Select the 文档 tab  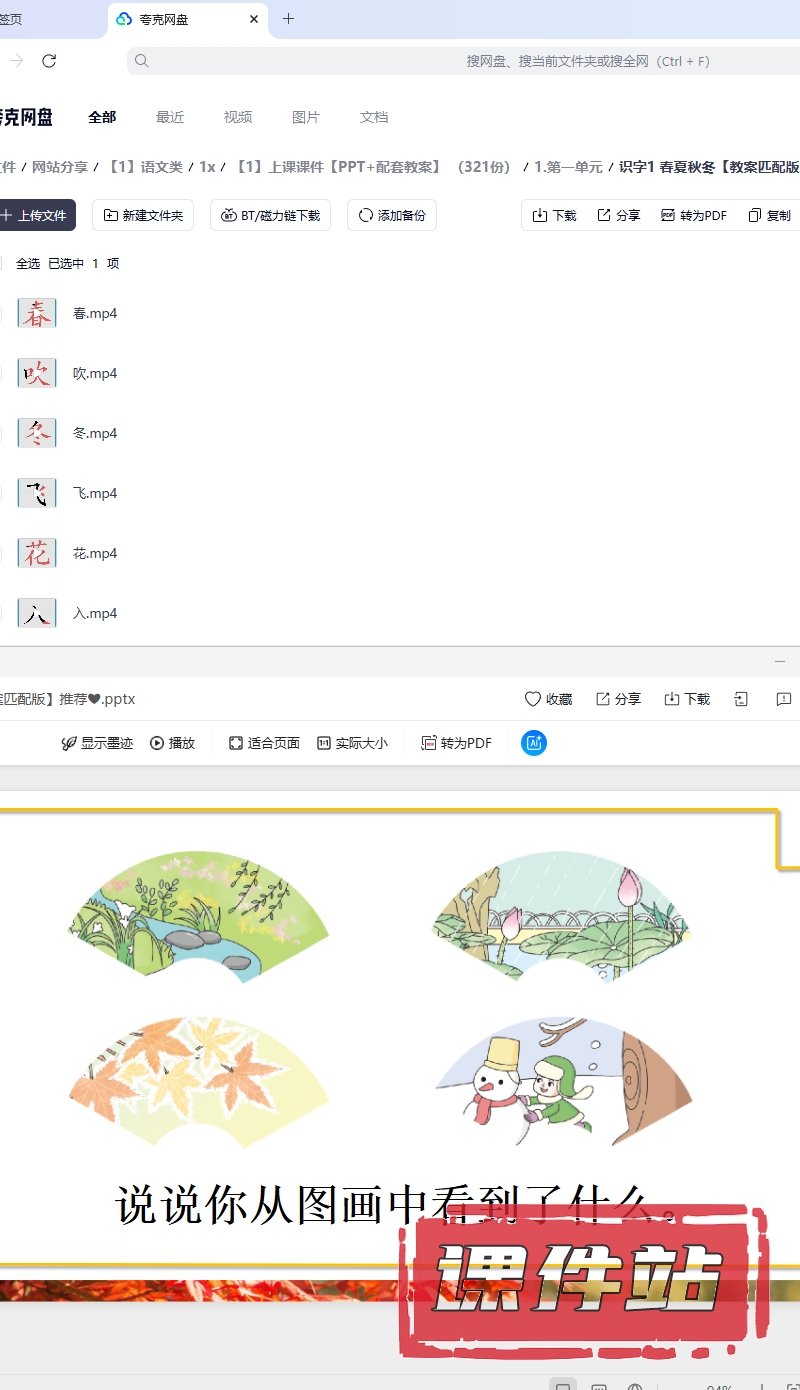pyautogui.click(x=374, y=117)
